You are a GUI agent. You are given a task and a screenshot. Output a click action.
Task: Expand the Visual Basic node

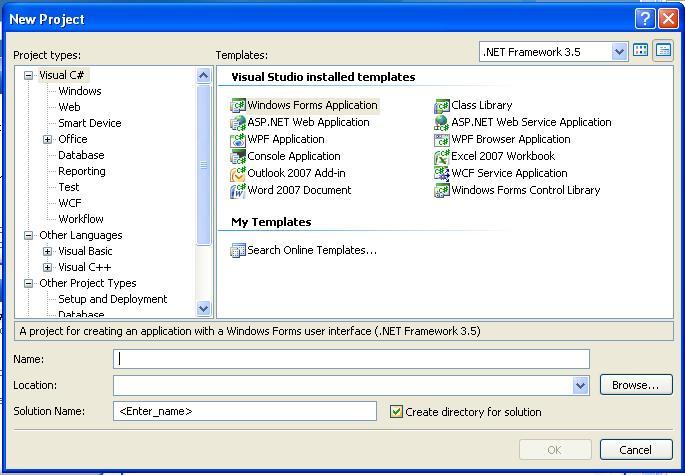click(48, 252)
